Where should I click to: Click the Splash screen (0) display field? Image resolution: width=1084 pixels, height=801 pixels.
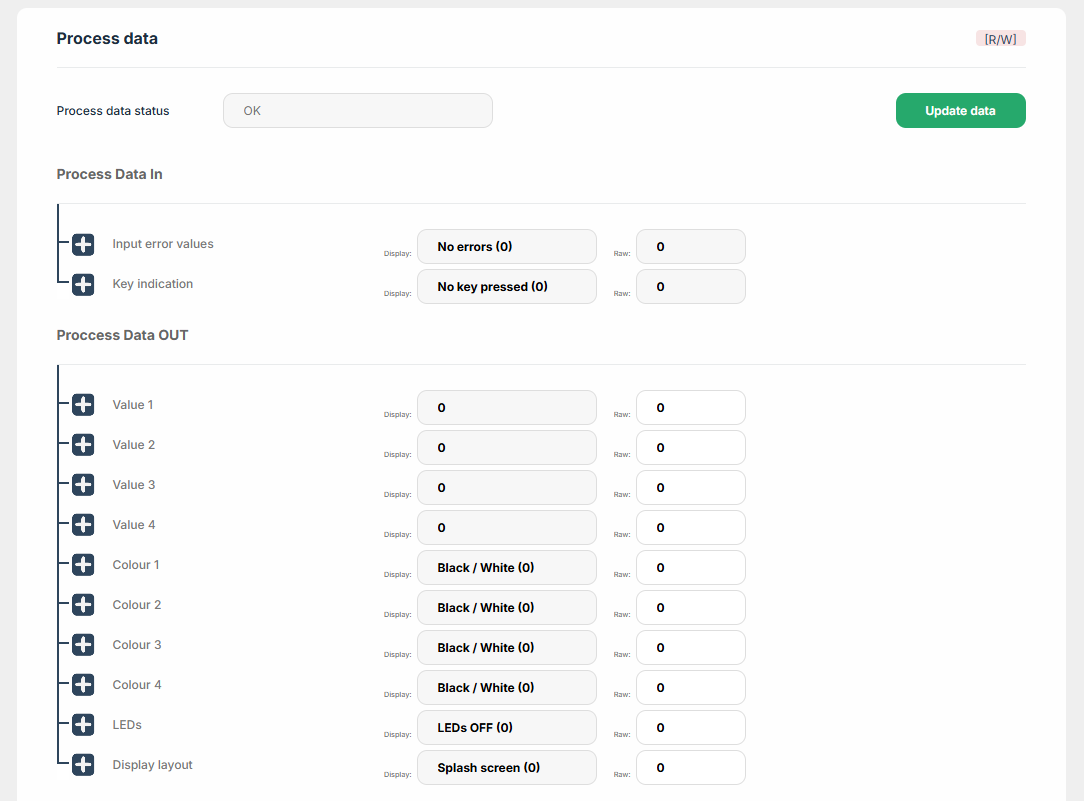[506, 767]
